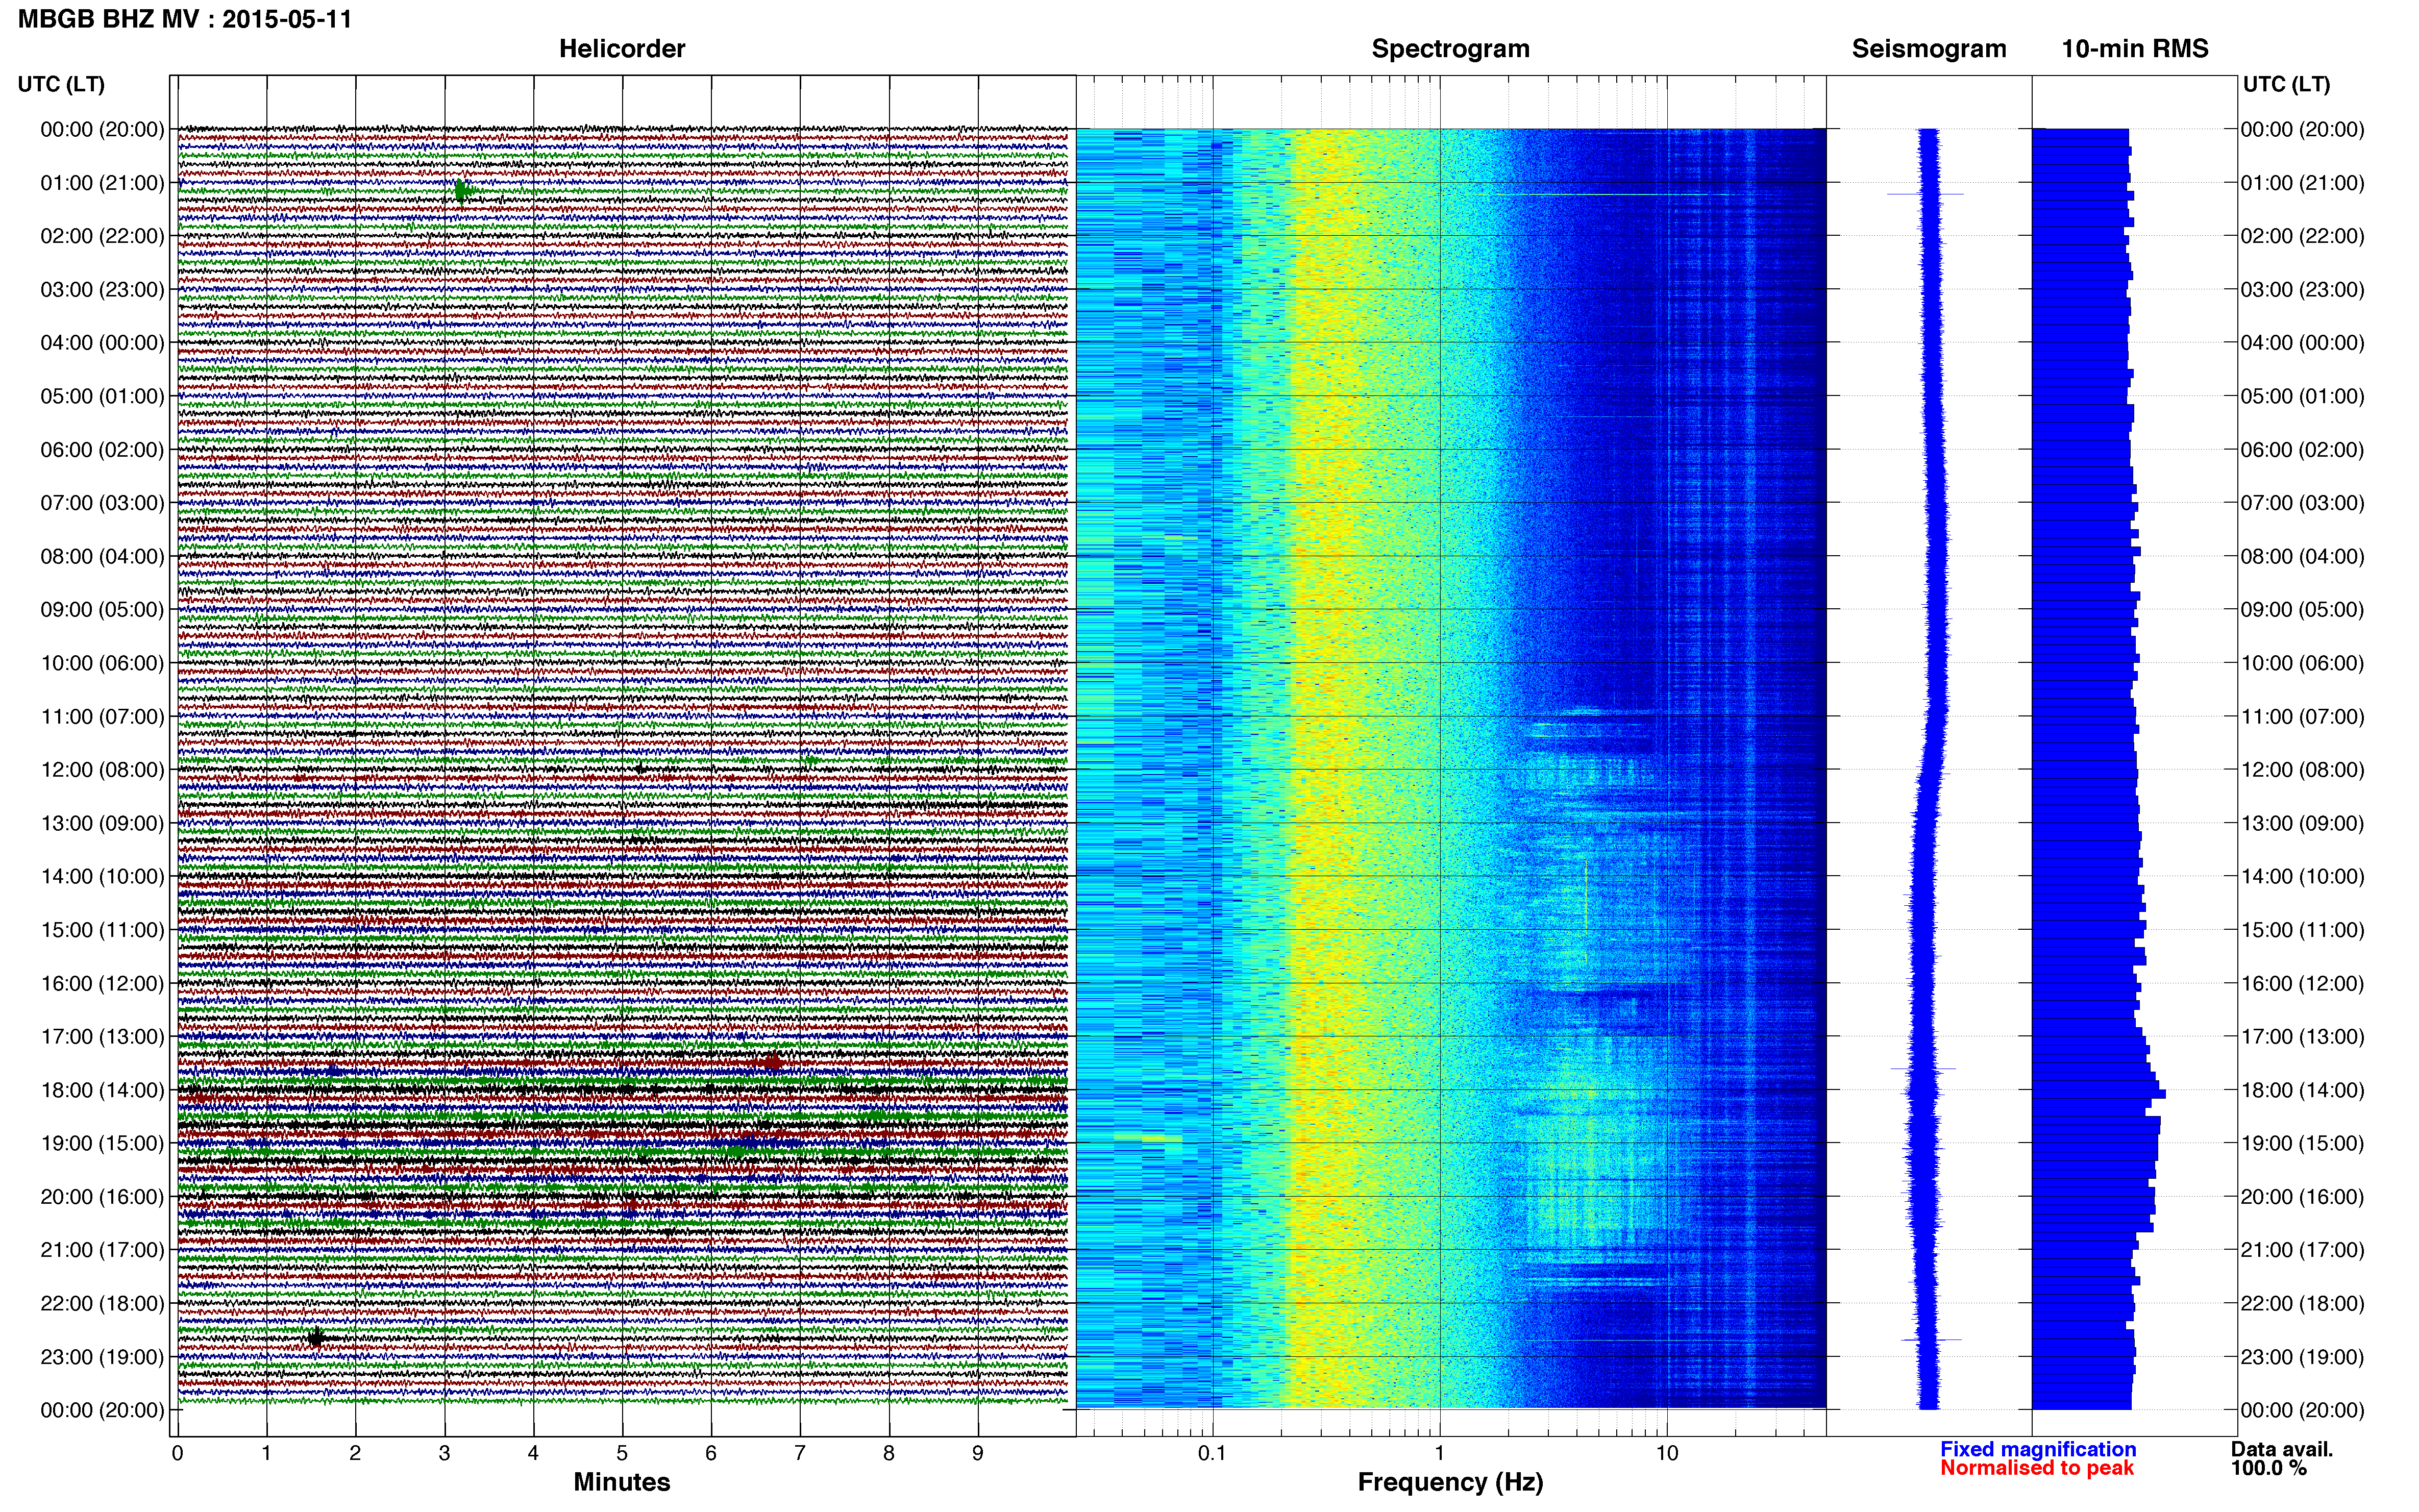Click "05:00 (01:00)" on the right time axis
Screen dimensions: 2419x1512
(2303, 396)
